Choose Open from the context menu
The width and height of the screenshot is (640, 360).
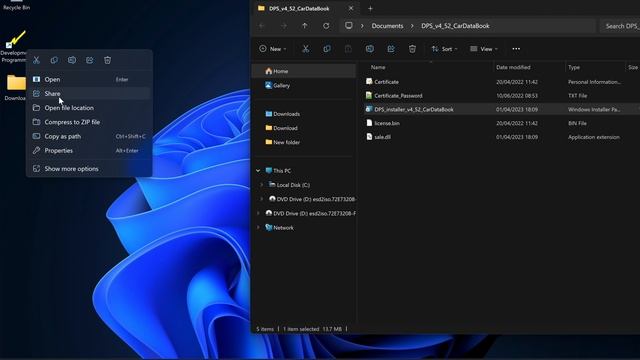(x=89, y=79)
